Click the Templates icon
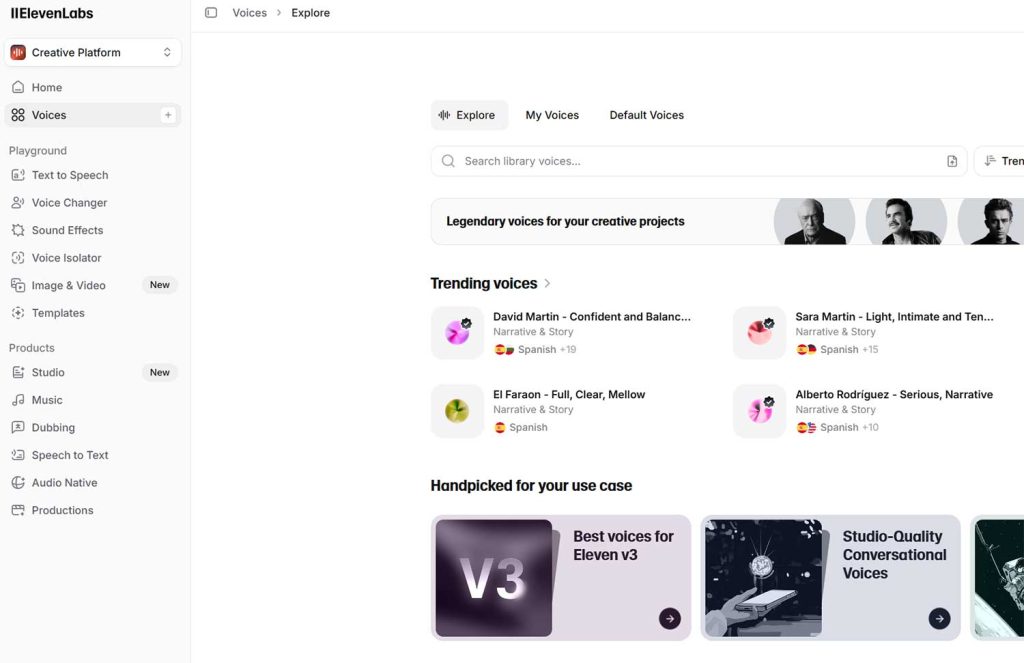1024x663 pixels. 18,313
